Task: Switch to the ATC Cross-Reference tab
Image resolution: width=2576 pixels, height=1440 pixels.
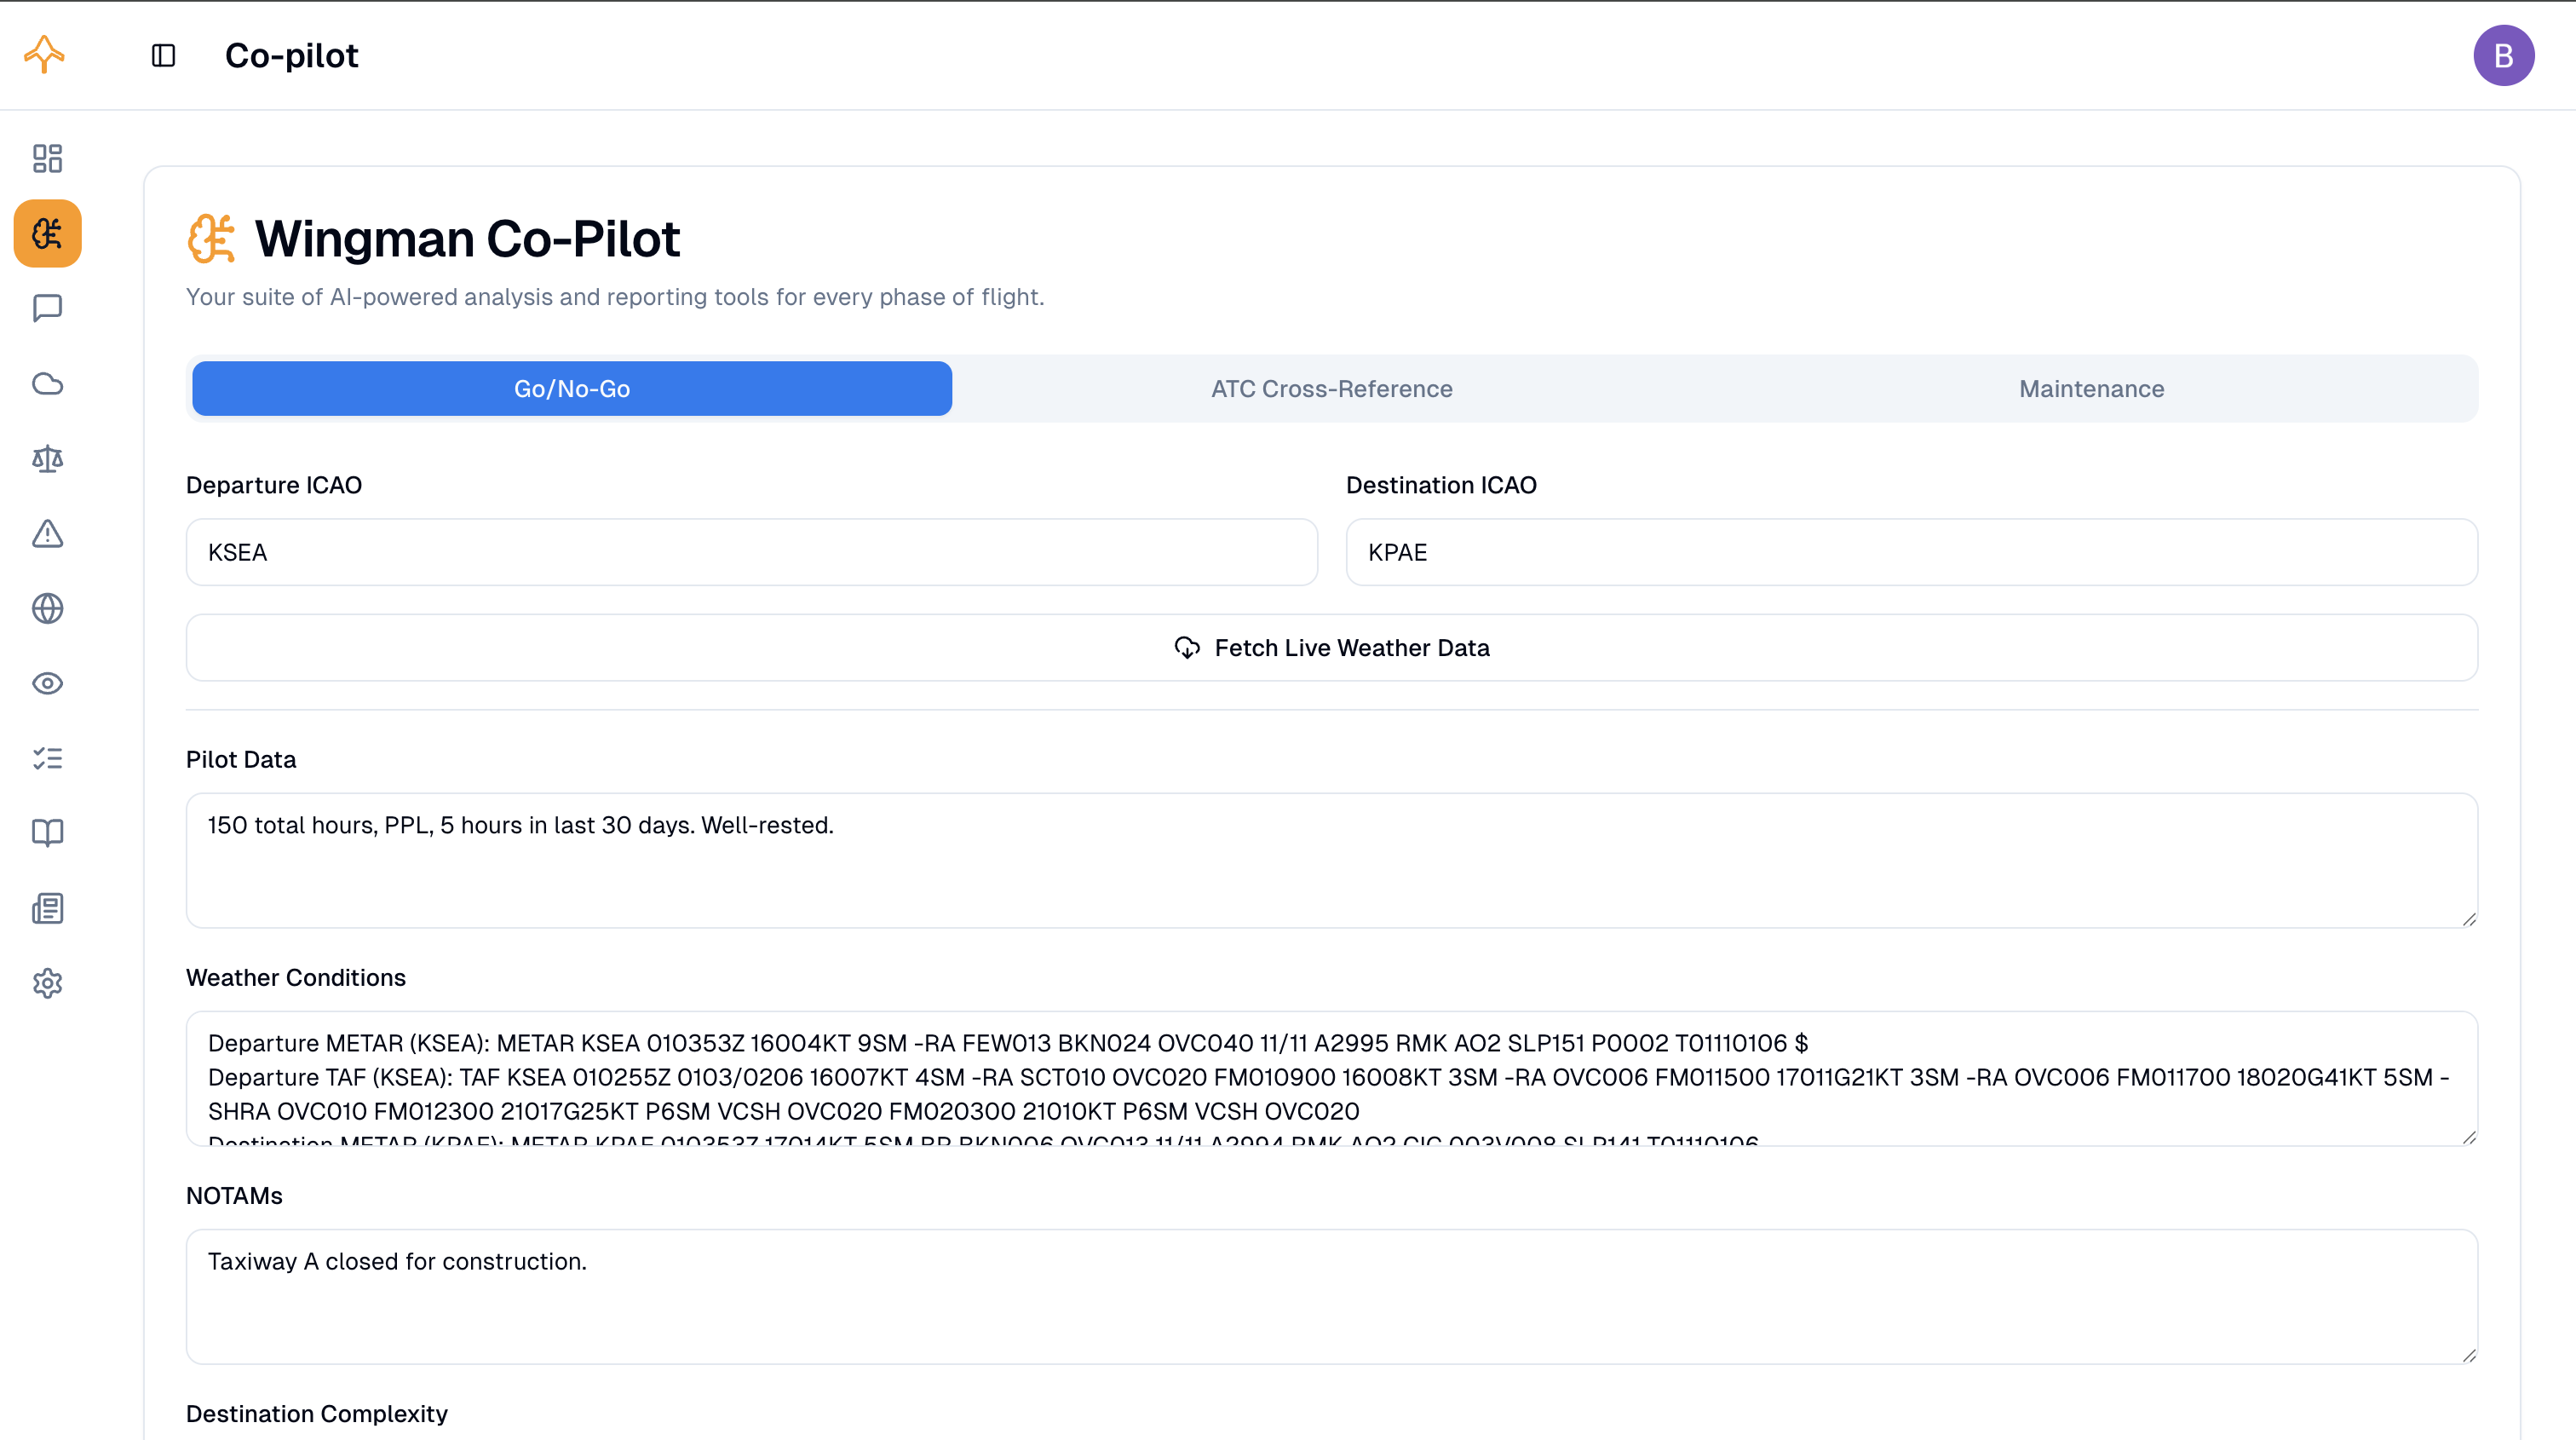Action: (x=1331, y=389)
